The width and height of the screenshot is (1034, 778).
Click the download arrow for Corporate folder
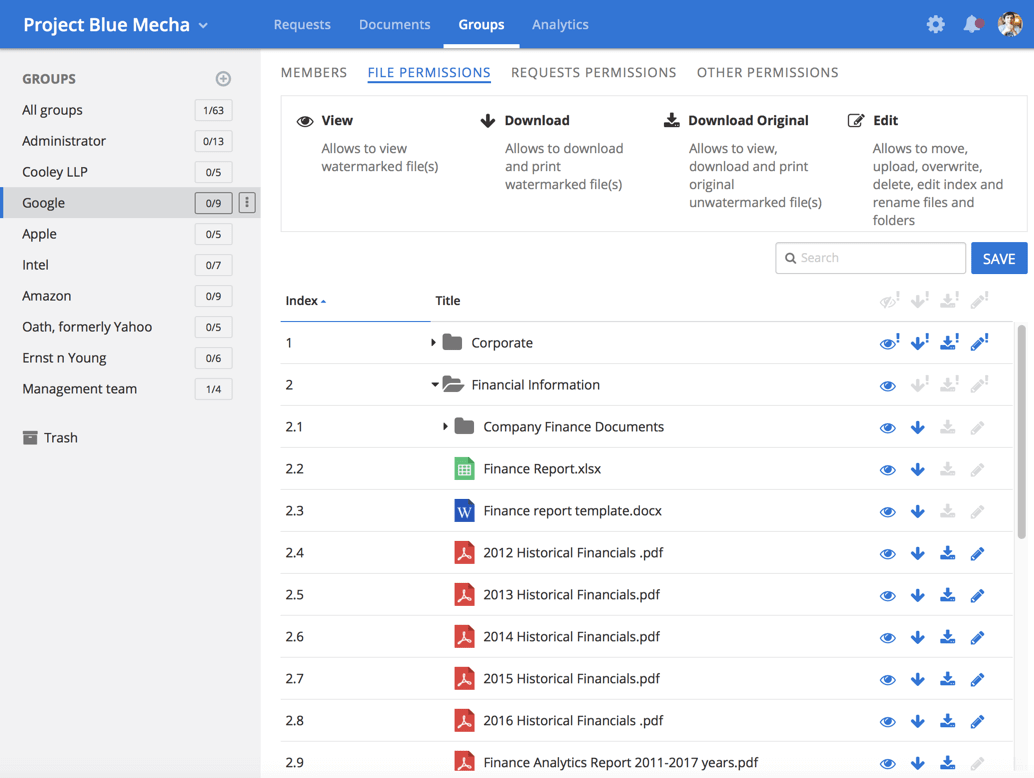(x=919, y=342)
